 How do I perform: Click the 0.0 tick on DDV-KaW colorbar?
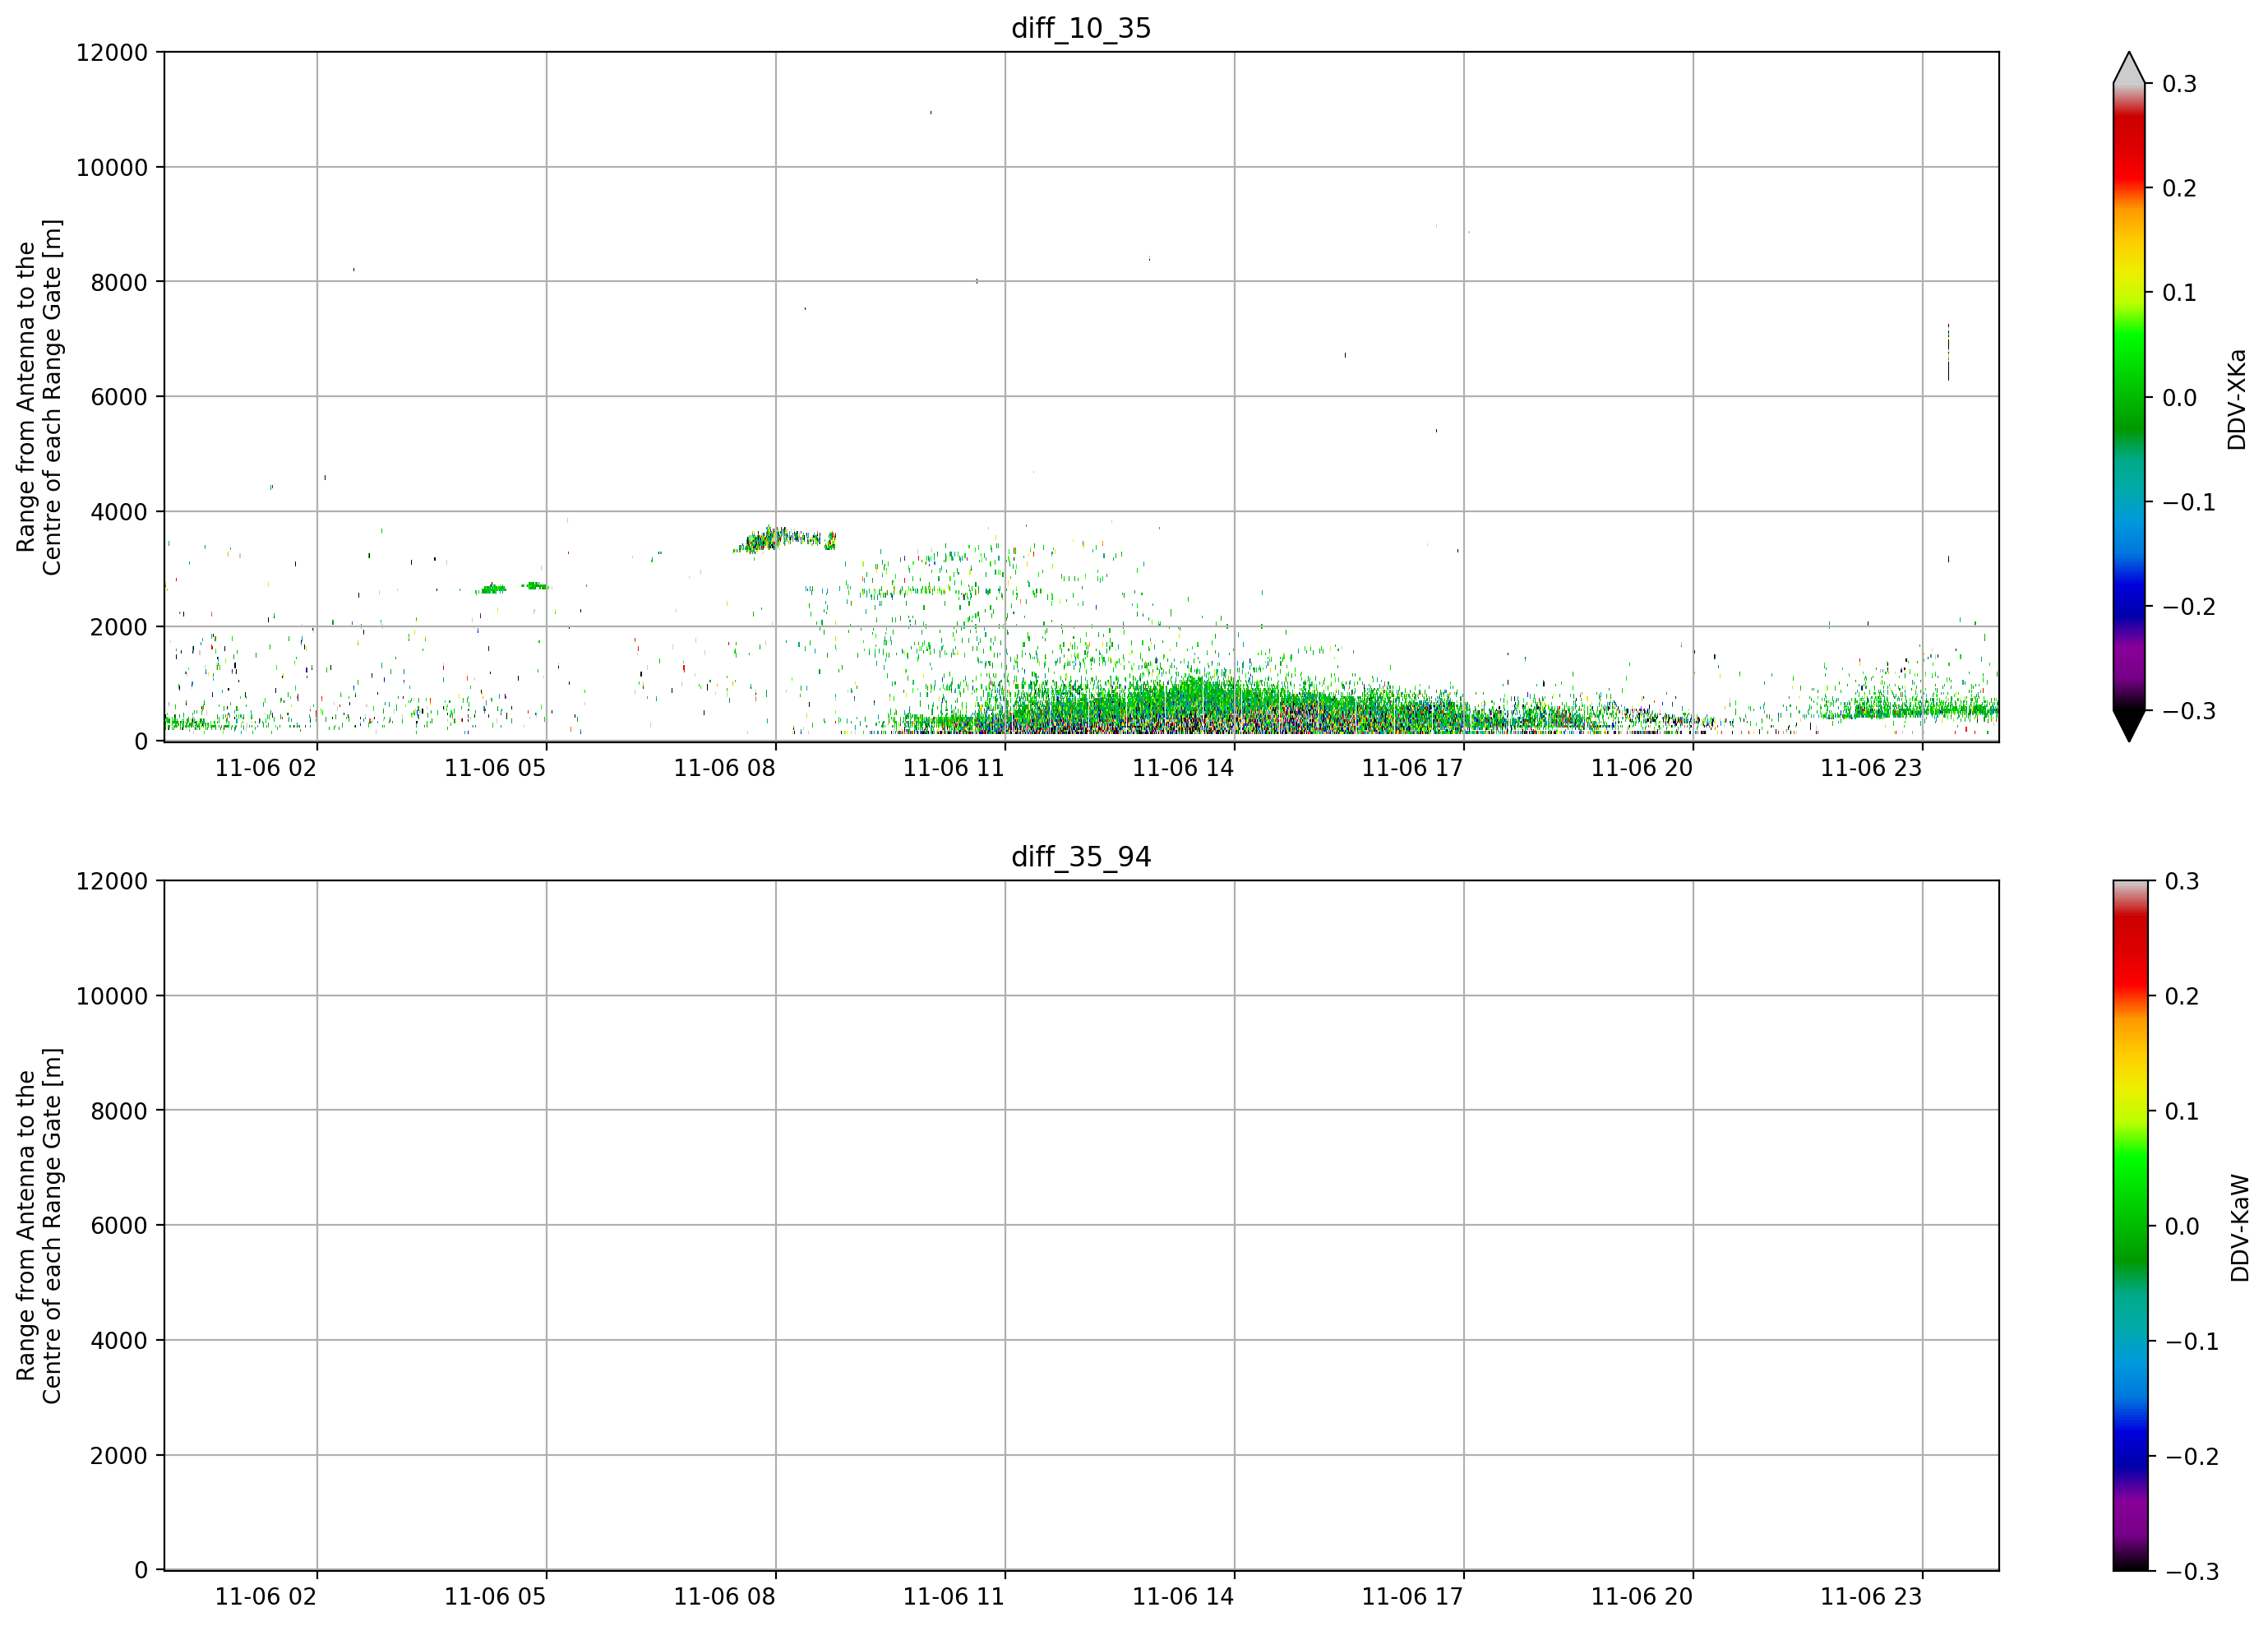[2182, 1226]
